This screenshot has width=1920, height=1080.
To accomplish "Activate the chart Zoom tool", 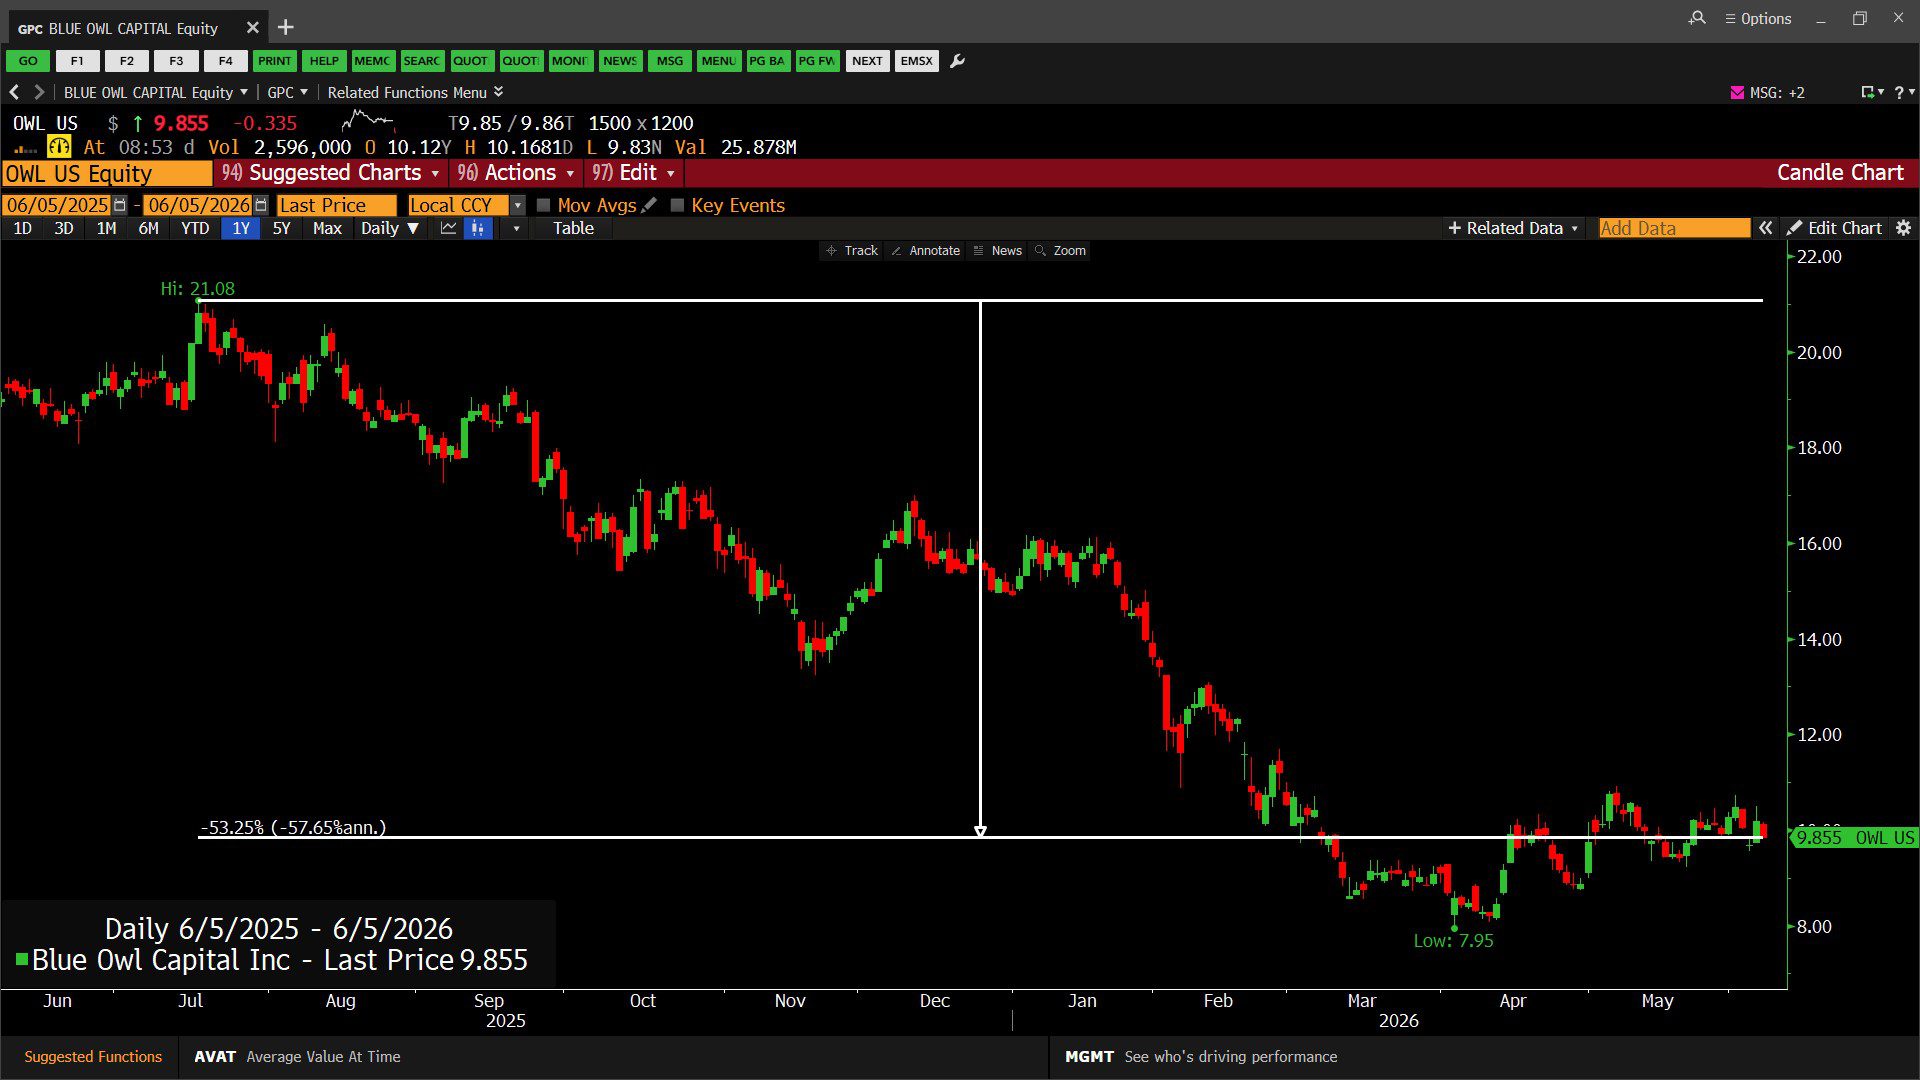I will tap(1060, 250).
